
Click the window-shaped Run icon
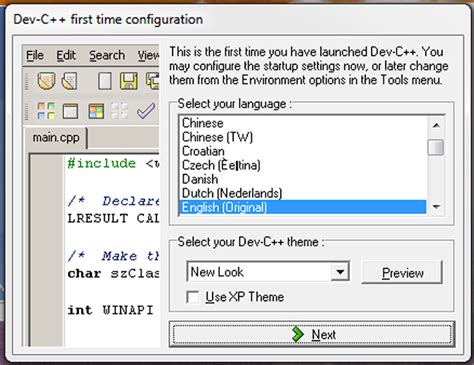click(x=70, y=111)
